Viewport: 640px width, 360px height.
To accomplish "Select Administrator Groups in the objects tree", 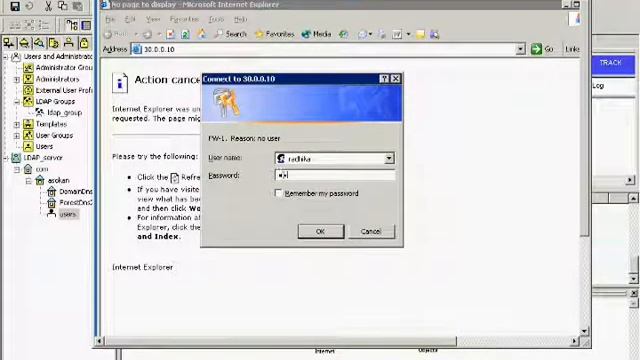I will (x=64, y=67).
